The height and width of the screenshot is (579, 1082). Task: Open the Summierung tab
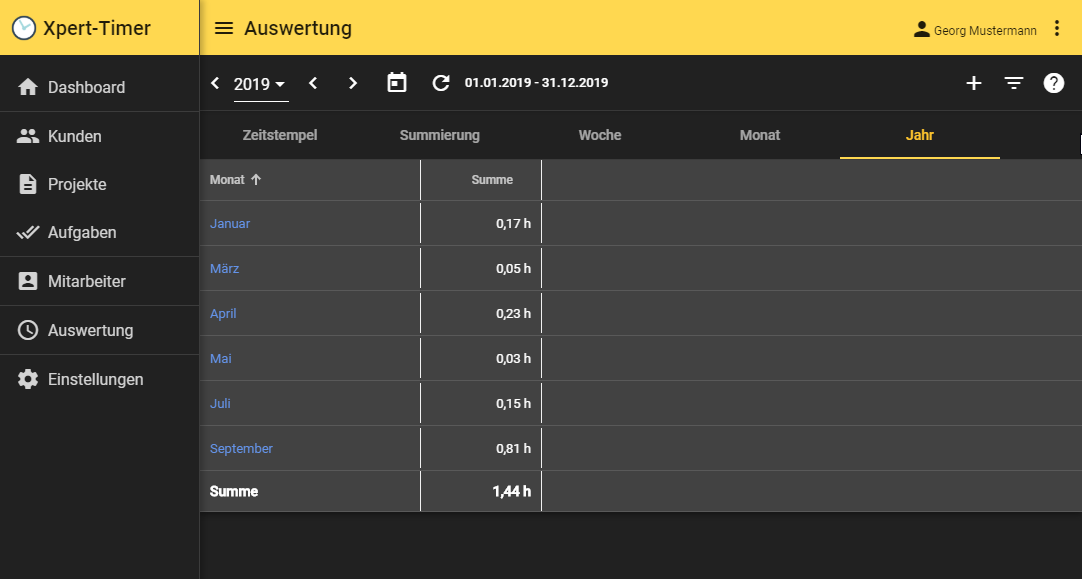(x=440, y=135)
